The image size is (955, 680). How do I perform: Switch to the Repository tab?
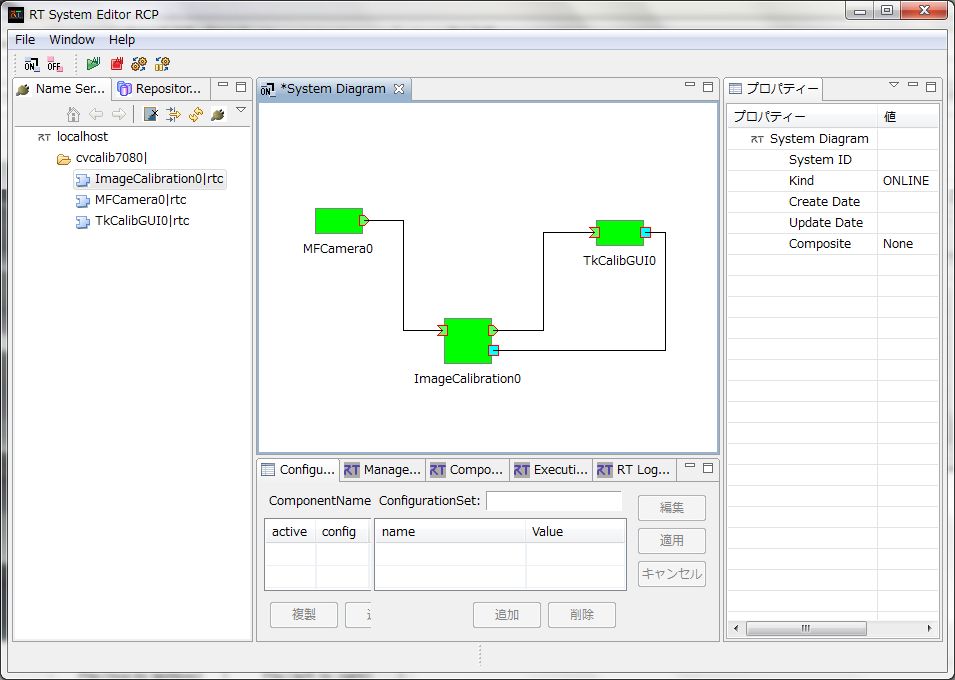(161, 89)
